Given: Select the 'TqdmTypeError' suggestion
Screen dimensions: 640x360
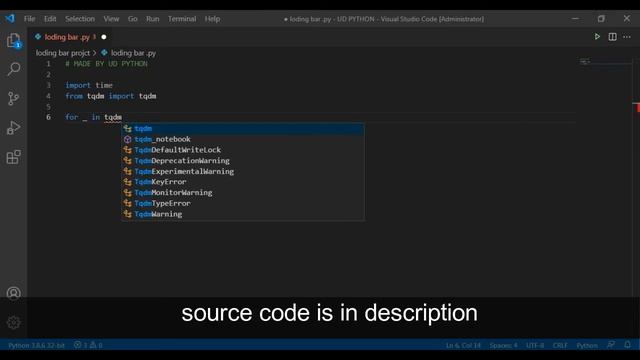Looking at the screenshot, I should point(243,203).
